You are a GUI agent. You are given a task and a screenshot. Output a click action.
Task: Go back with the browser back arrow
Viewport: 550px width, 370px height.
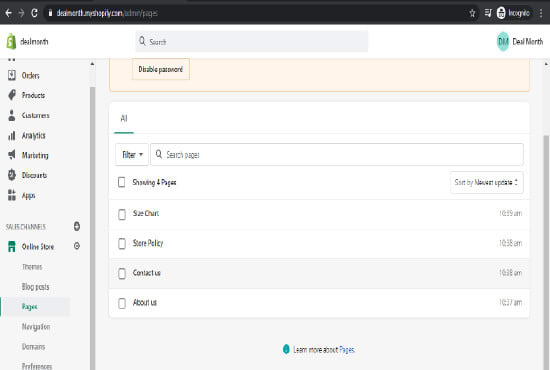click(8, 13)
